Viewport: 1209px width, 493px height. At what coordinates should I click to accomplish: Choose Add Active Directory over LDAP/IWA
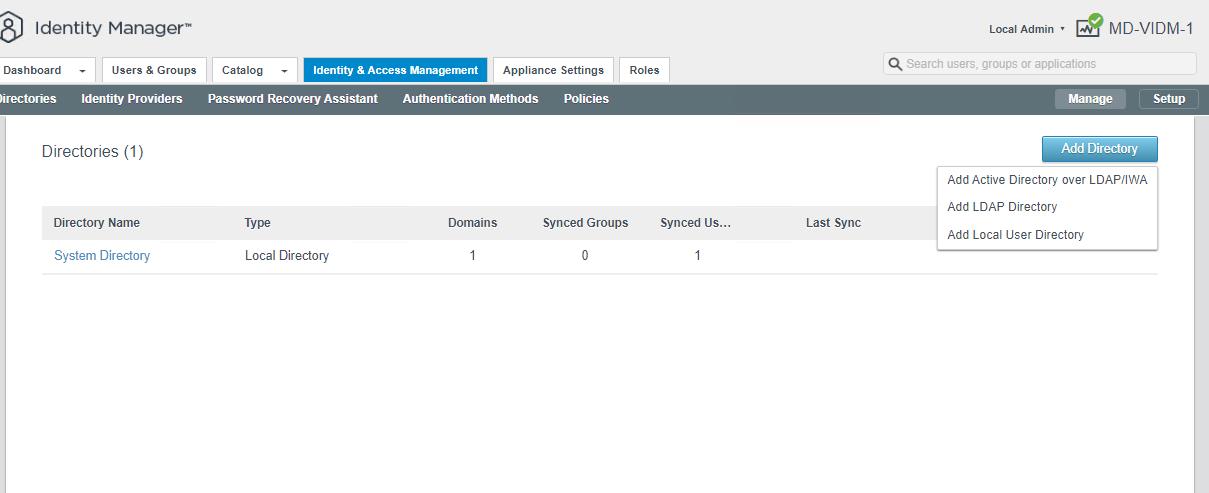(x=1047, y=180)
